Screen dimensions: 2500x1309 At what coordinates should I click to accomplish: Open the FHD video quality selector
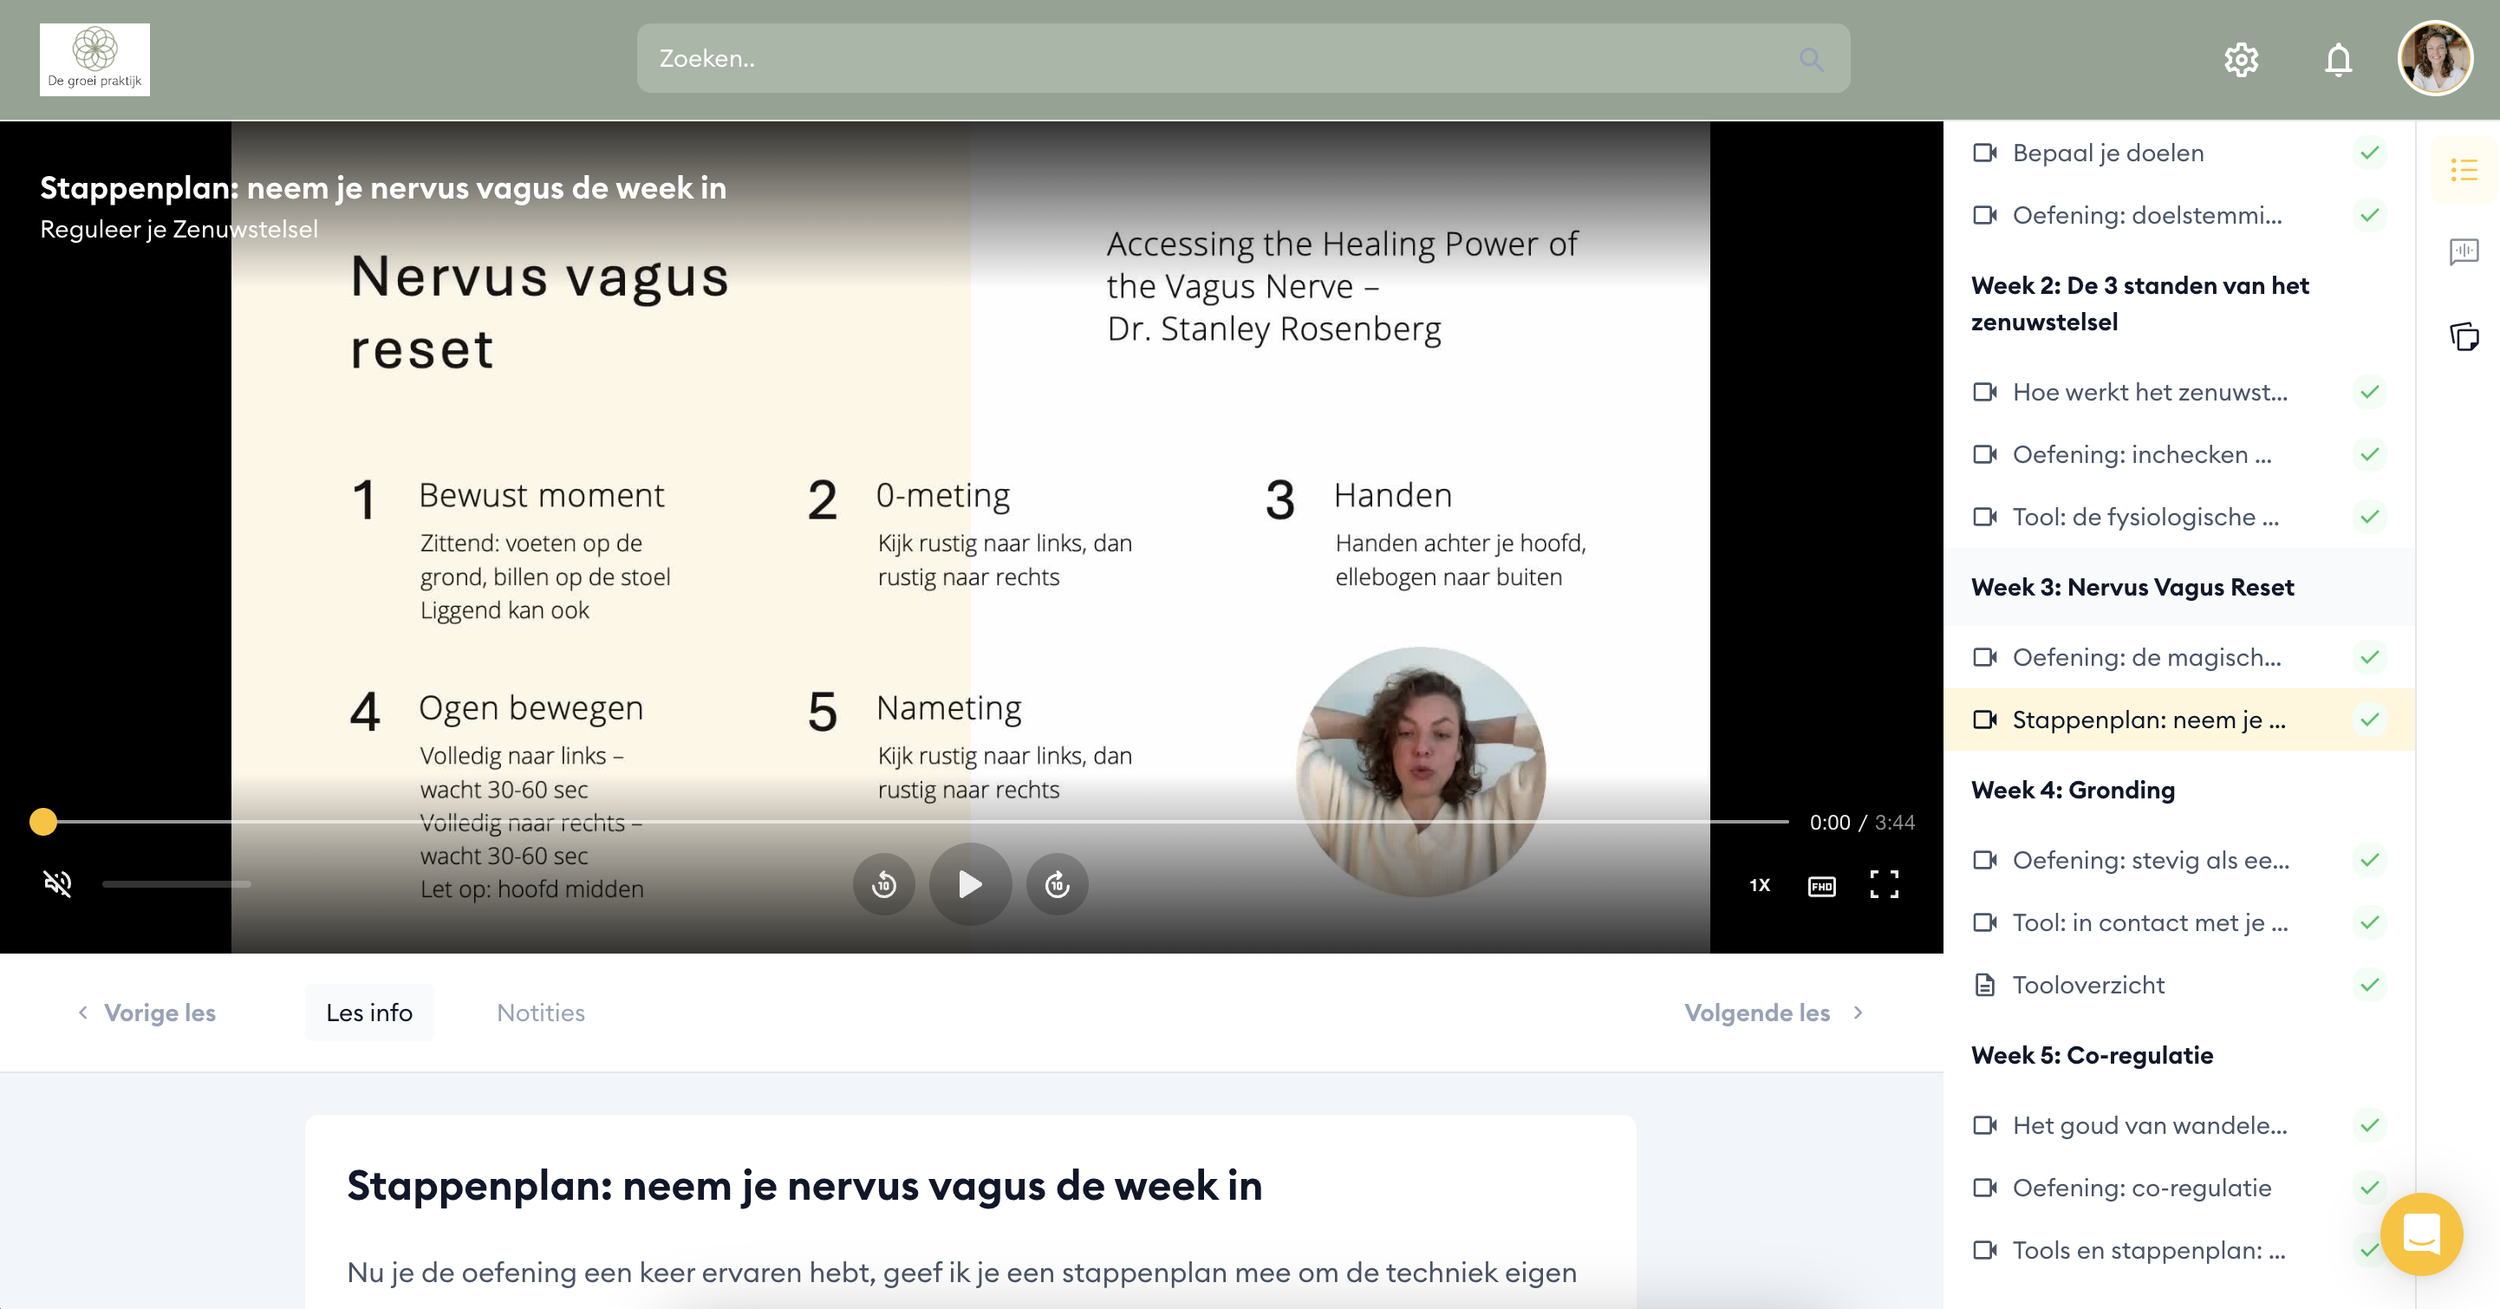[1821, 886]
